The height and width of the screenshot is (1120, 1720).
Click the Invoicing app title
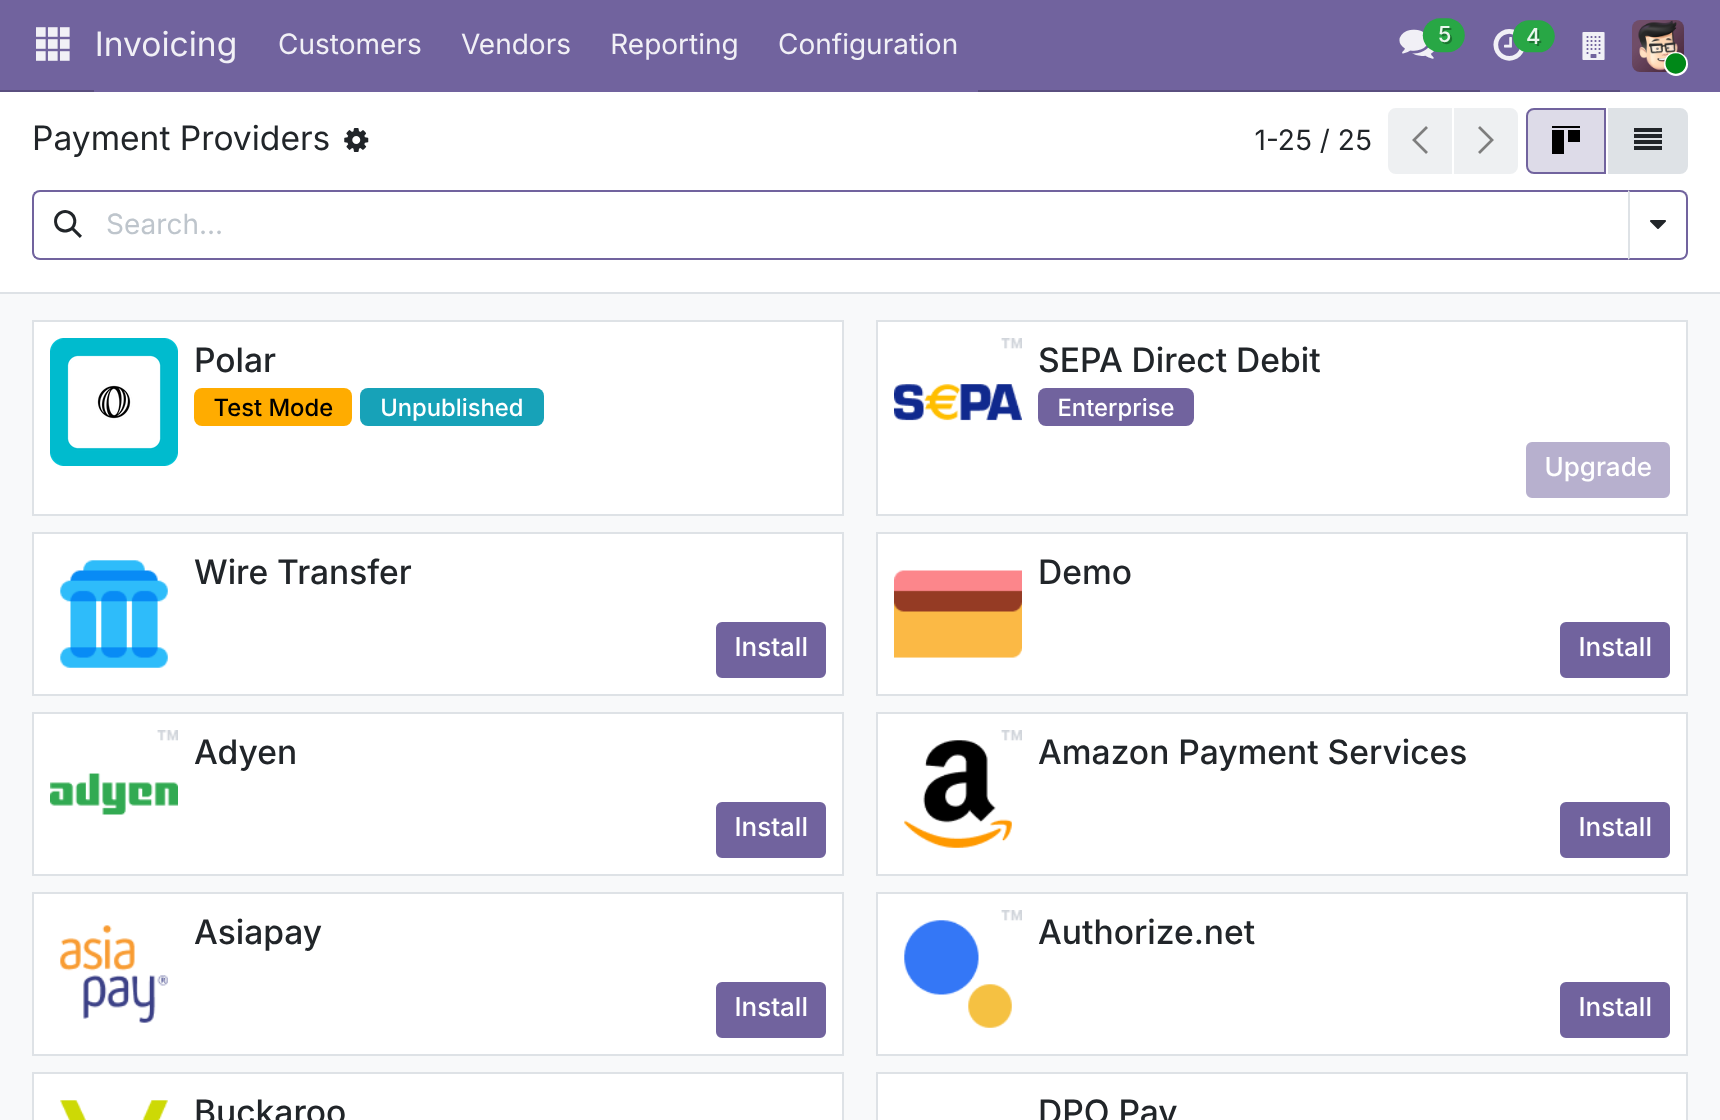click(x=166, y=44)
